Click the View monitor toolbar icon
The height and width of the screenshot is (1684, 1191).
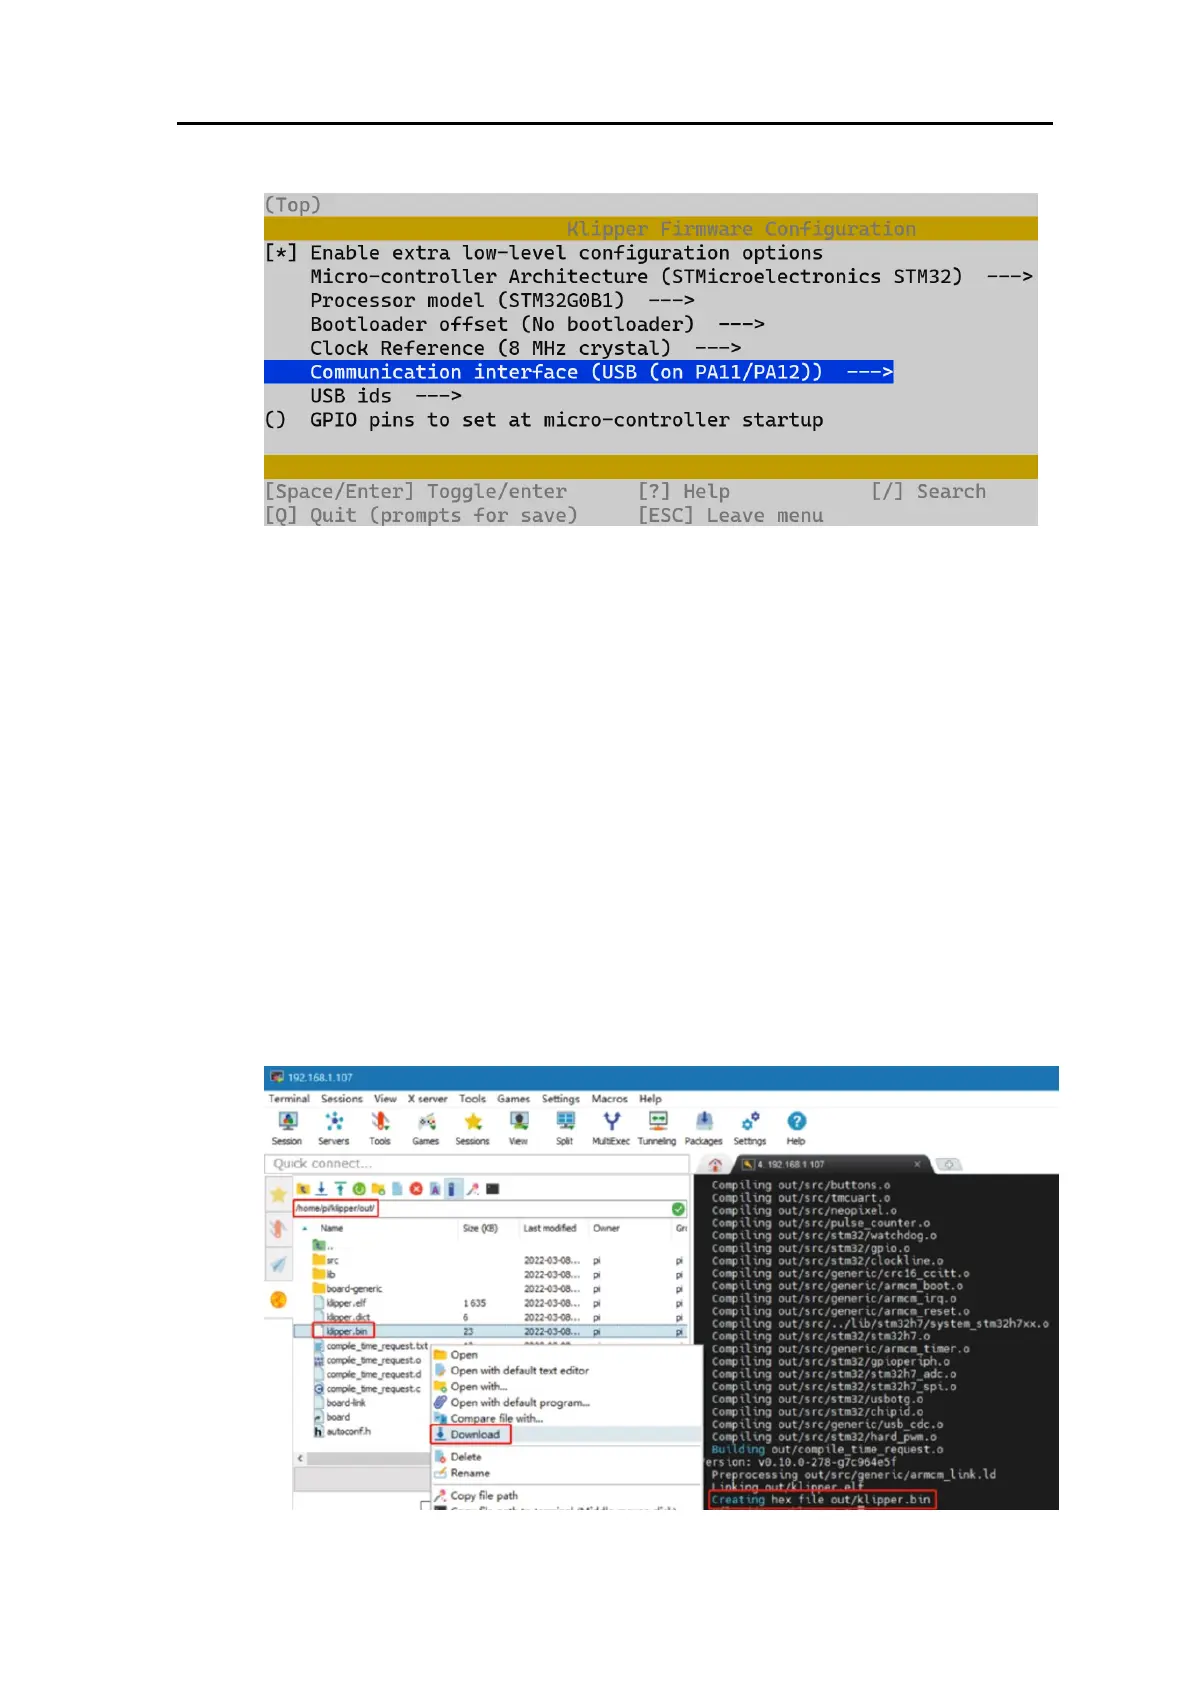[x=519, y=1127]
